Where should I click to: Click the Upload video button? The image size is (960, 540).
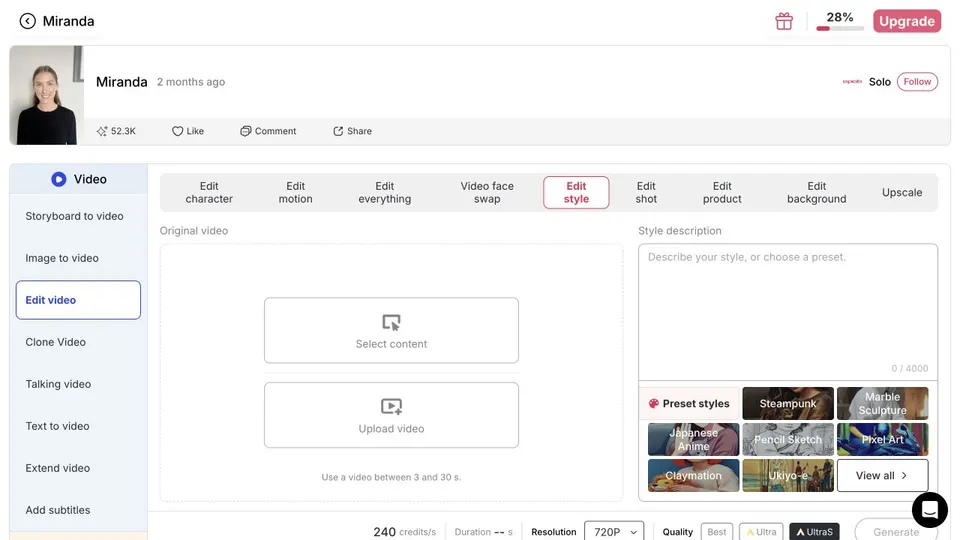click(x=391, y=415)
